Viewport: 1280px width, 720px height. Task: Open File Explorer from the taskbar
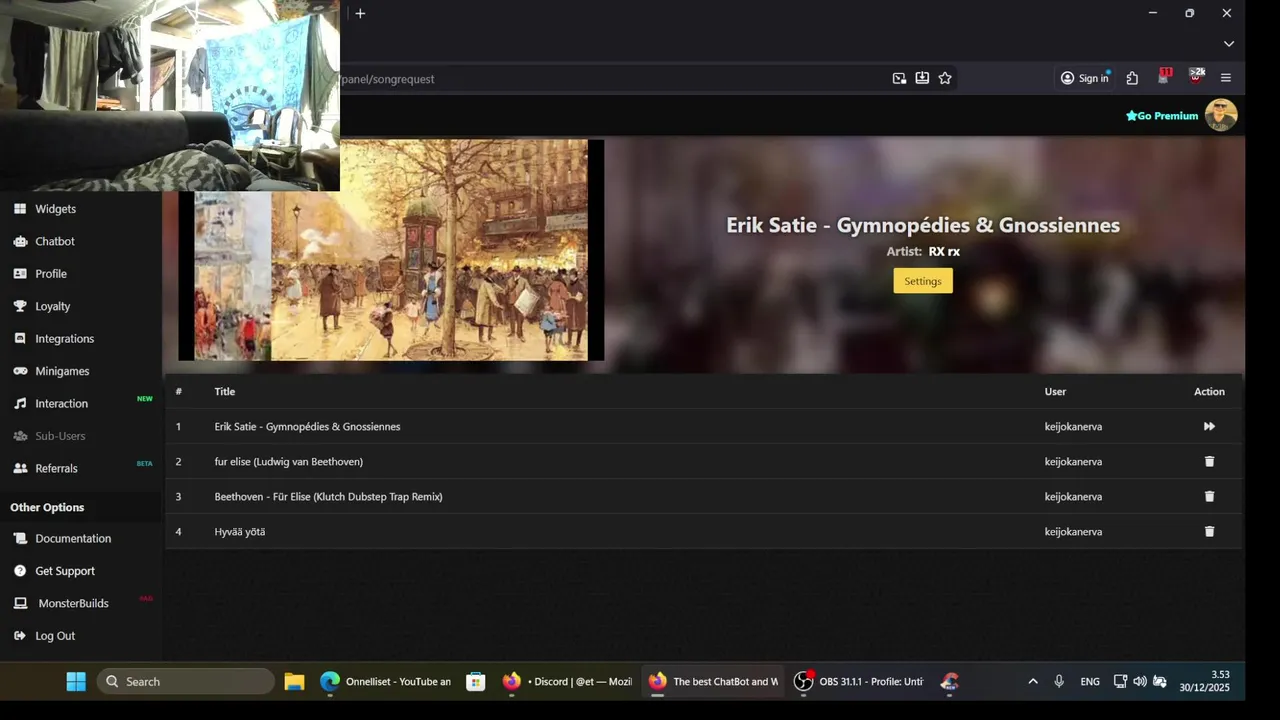pyautogui.click(x=294, y=681)
